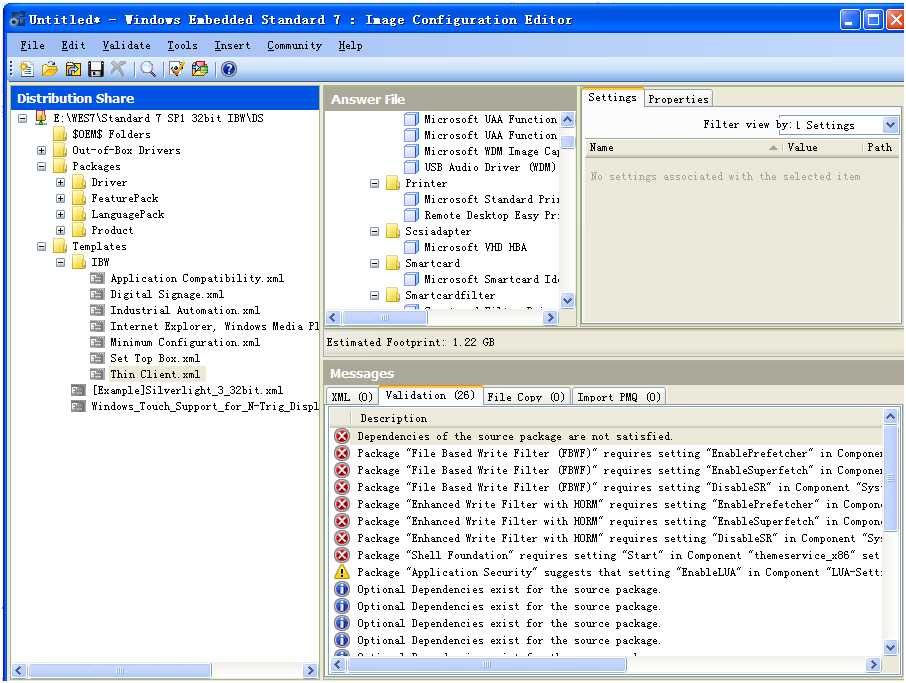Open Help via the blue question icon
This screenshot has height=683, width=906.
coord(229,69)
